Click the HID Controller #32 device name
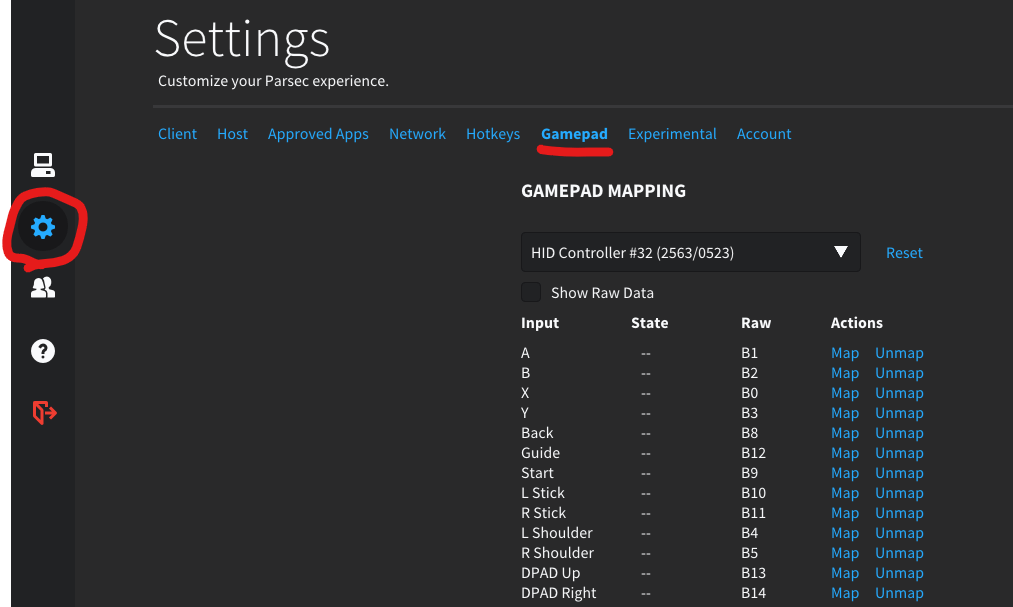Image resolution: width=1013 pixels, height=607 pixels. point(632,252)
